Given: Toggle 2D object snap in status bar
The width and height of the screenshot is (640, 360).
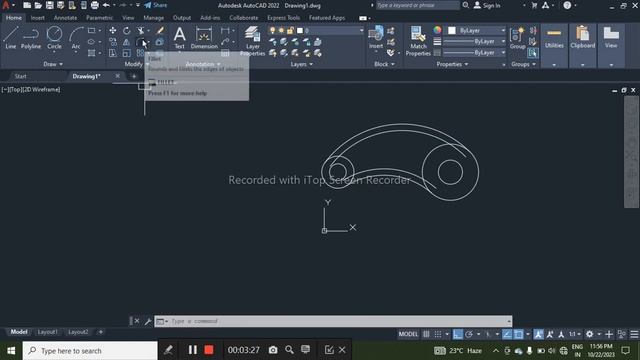Looking at the screenshot, I should point(518,334).
